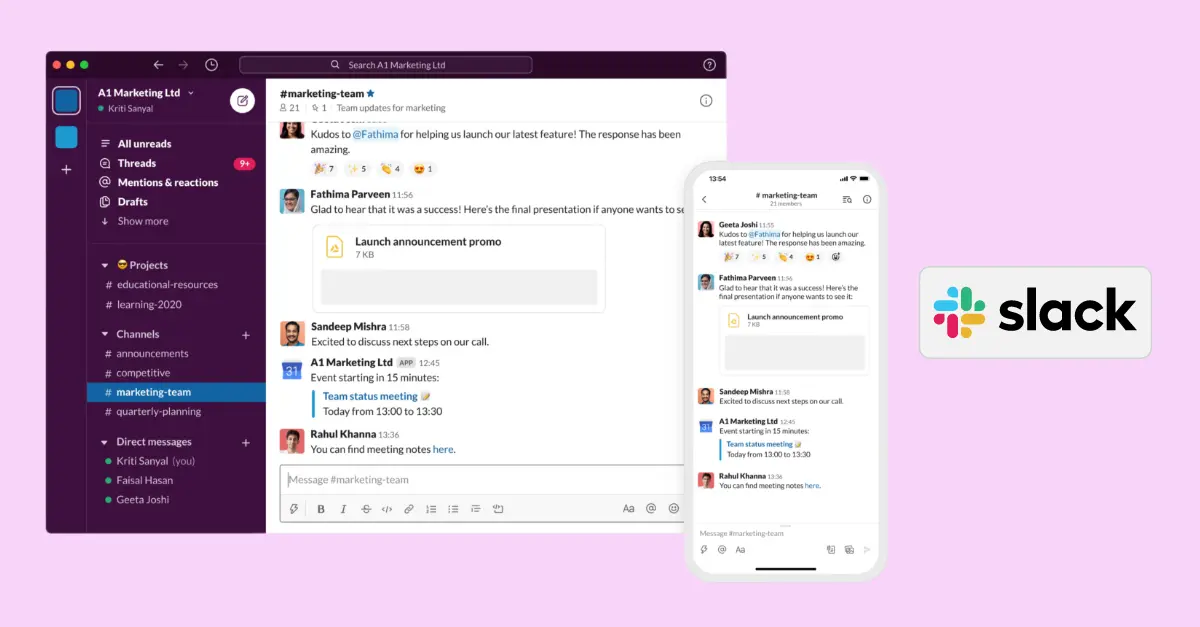This screenshot has width=1200, height=627.
Task: Select the italic formatting icon
Action: (343, 508)
